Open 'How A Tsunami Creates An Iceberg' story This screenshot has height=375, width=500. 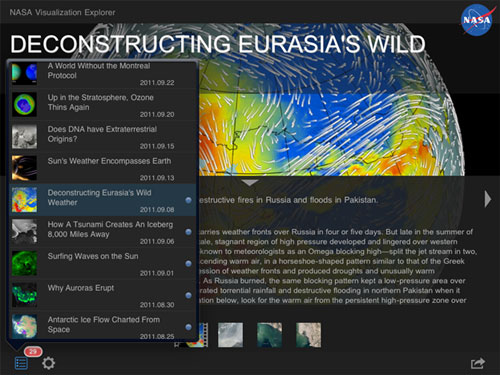(103, 231)
